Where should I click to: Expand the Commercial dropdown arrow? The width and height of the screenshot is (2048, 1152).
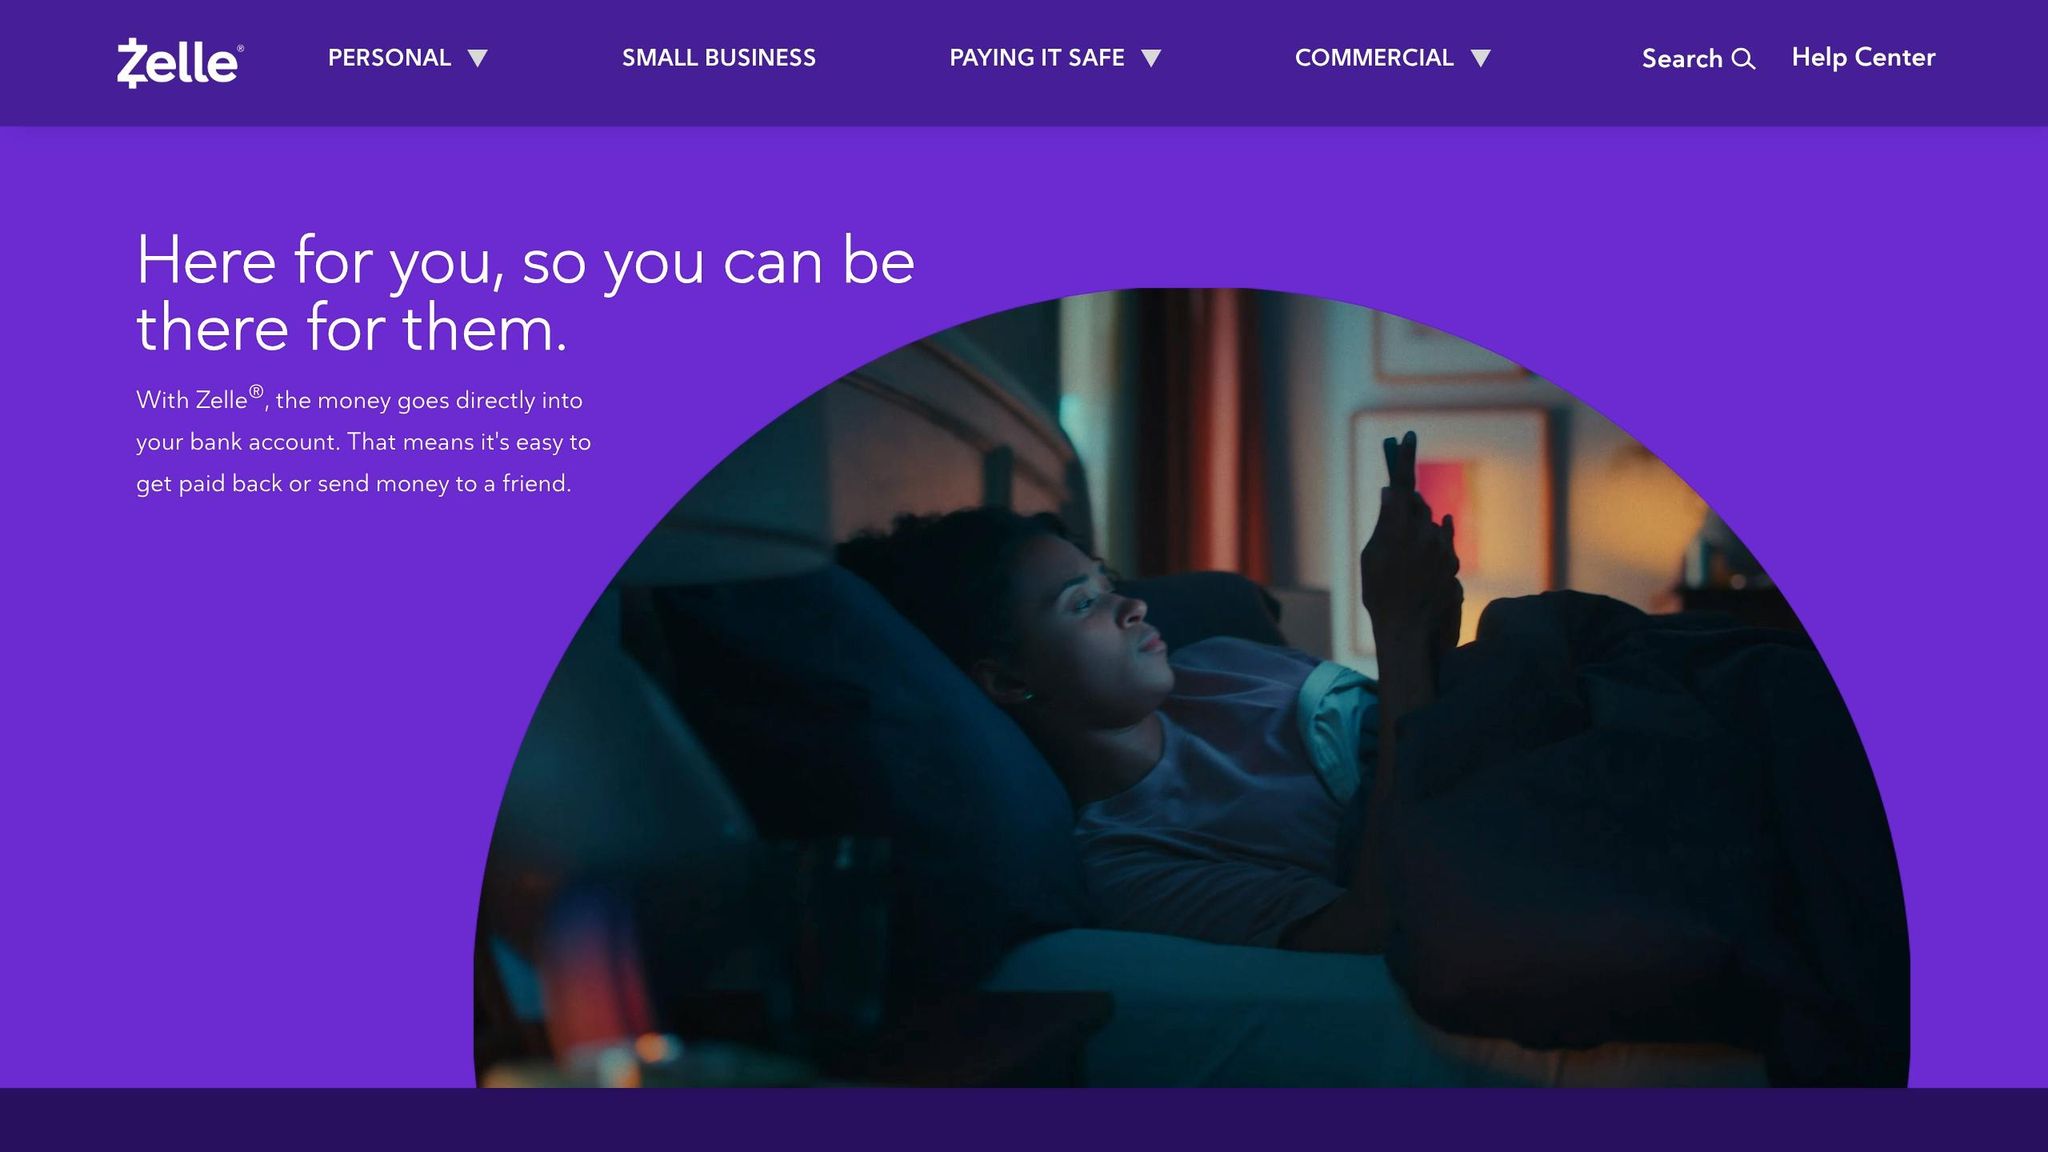[1481, 58]
